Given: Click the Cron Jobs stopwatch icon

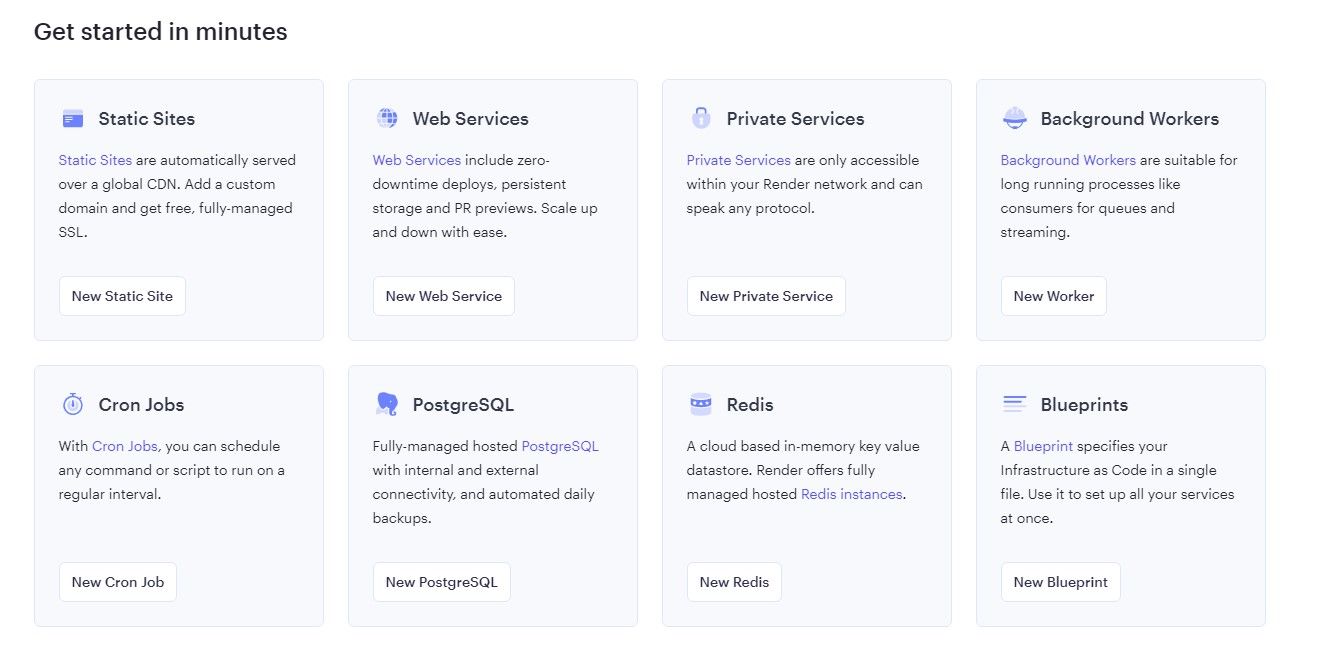Looking at the screenshot, I should pyautogui.click(x=72, y=404).
